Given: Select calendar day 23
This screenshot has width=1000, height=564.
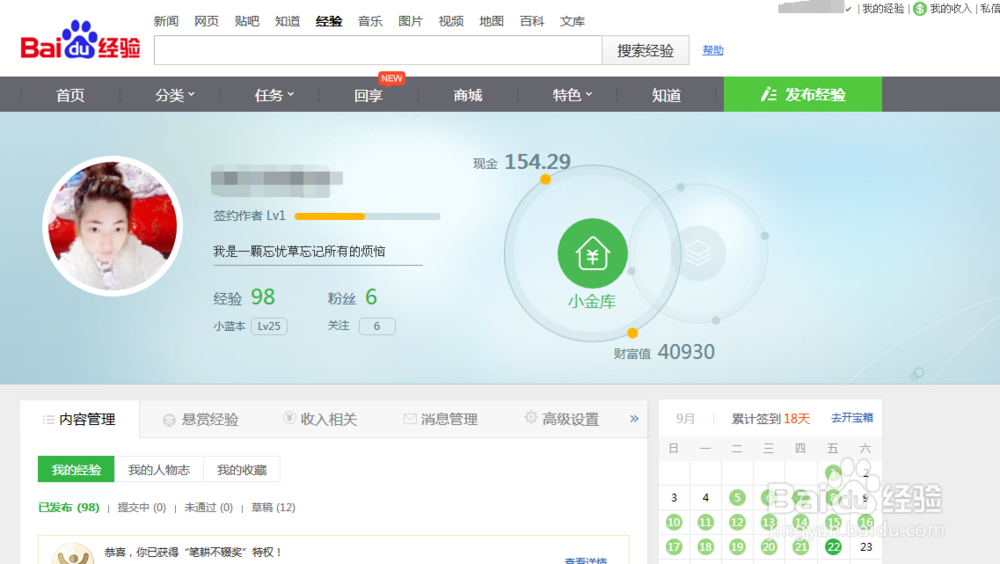Looking at the screenshot, I should pyautogui.click(x=865, y=547).
